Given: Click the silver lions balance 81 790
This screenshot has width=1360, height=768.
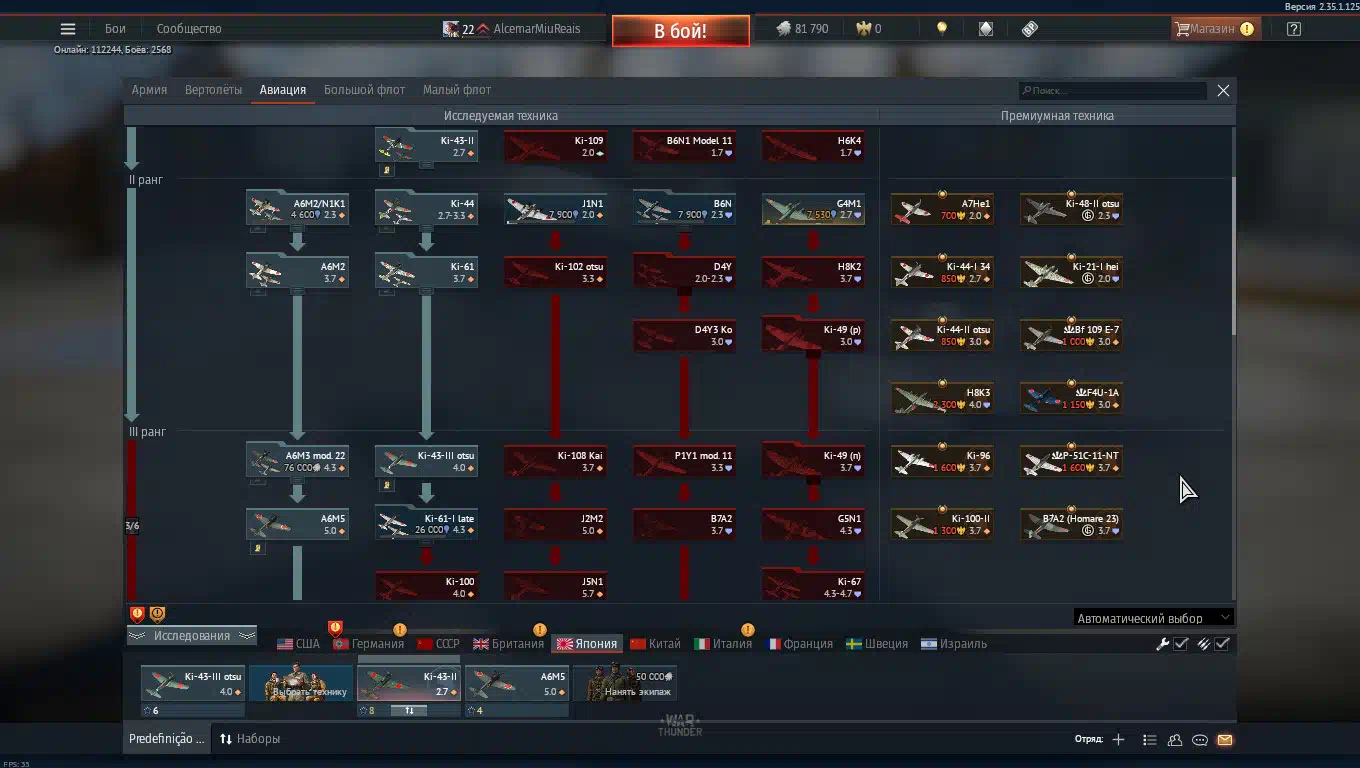Looking at the screenshot, I should pos(802,29).
